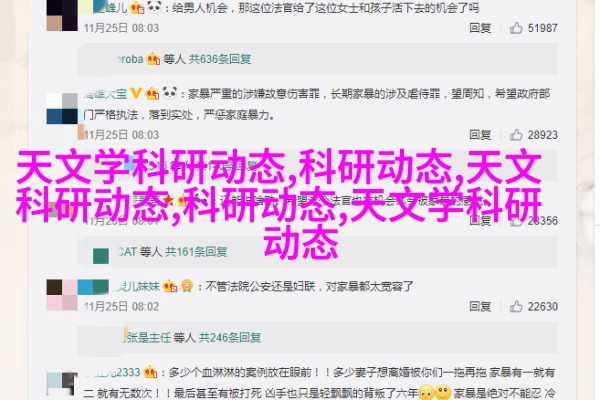600x400 pixels.
Task: Click the yellow V verified badge
Action: tap(135, 93)
